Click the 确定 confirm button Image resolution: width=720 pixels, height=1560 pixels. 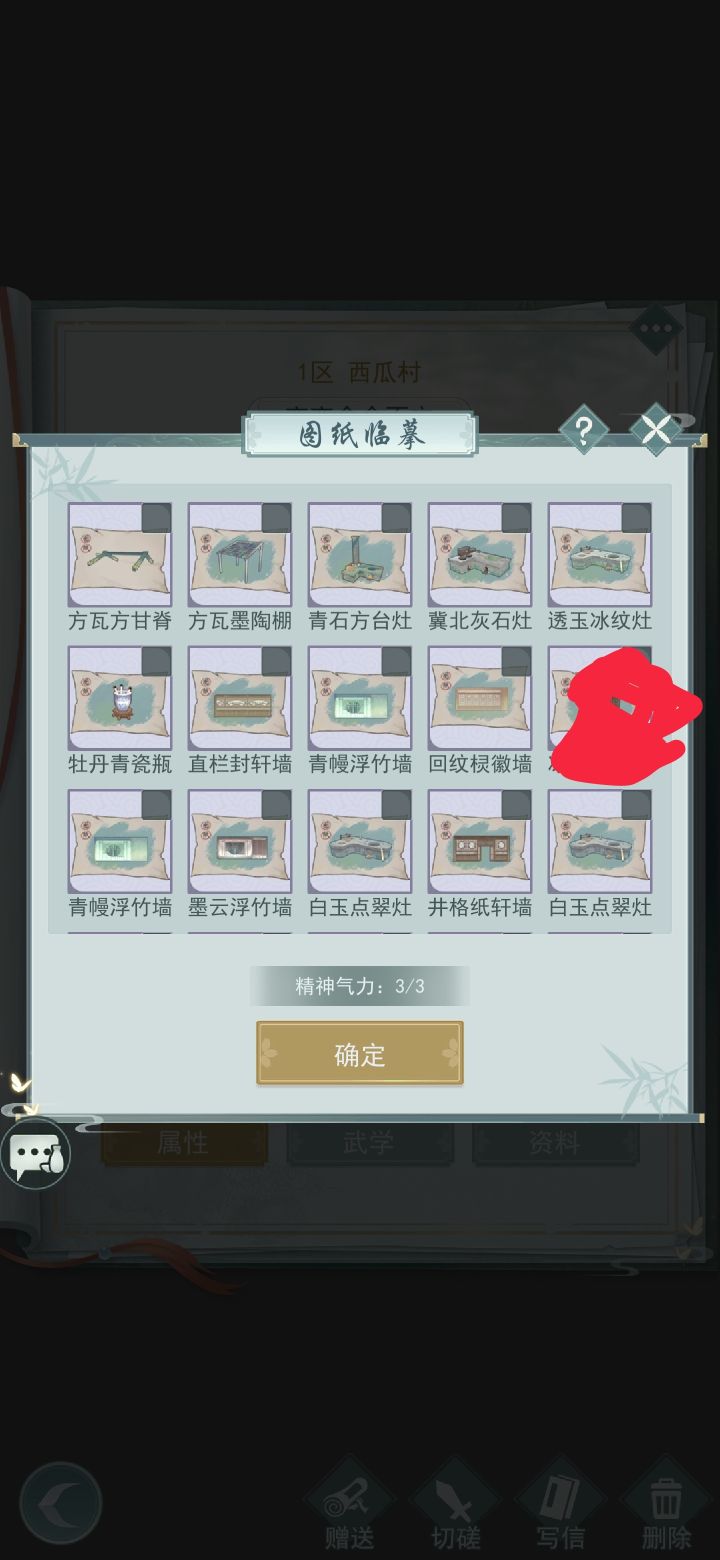[x=360, y=1053]
